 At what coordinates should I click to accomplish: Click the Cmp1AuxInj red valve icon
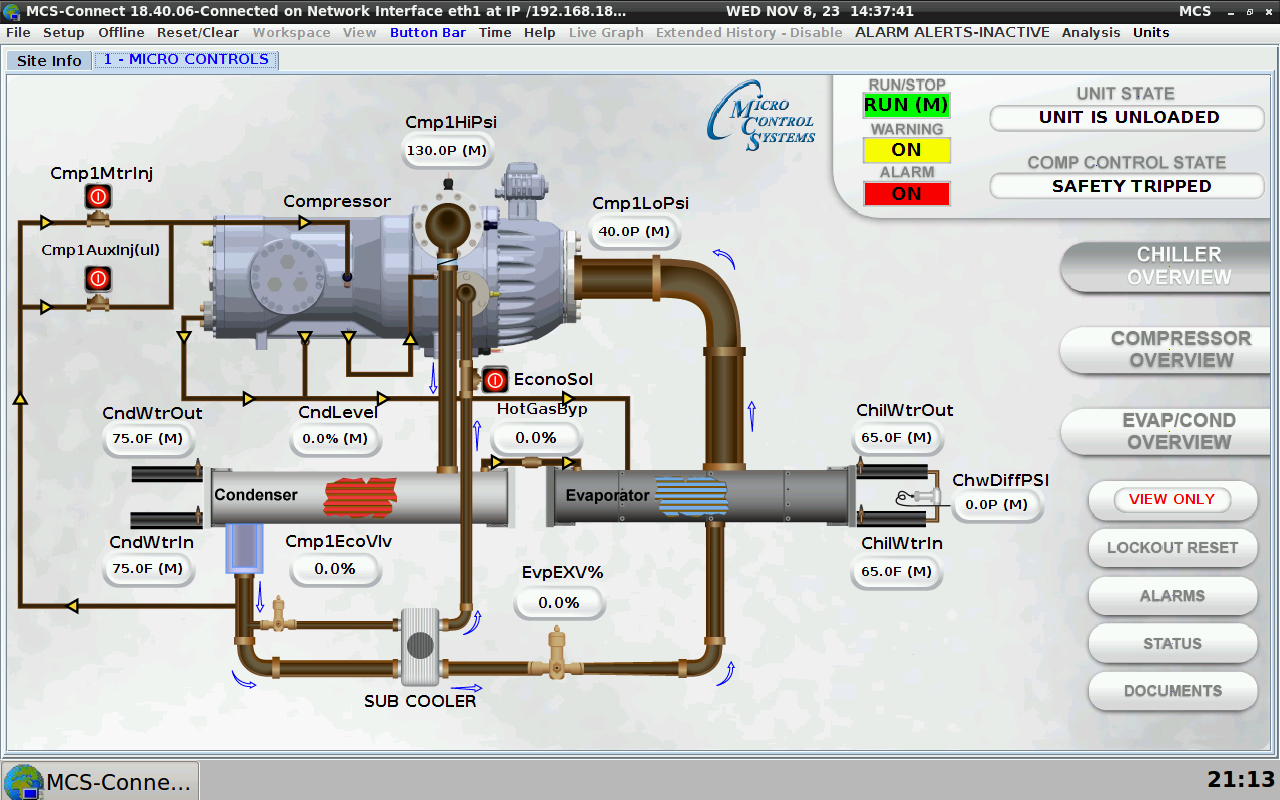point(98,279)
